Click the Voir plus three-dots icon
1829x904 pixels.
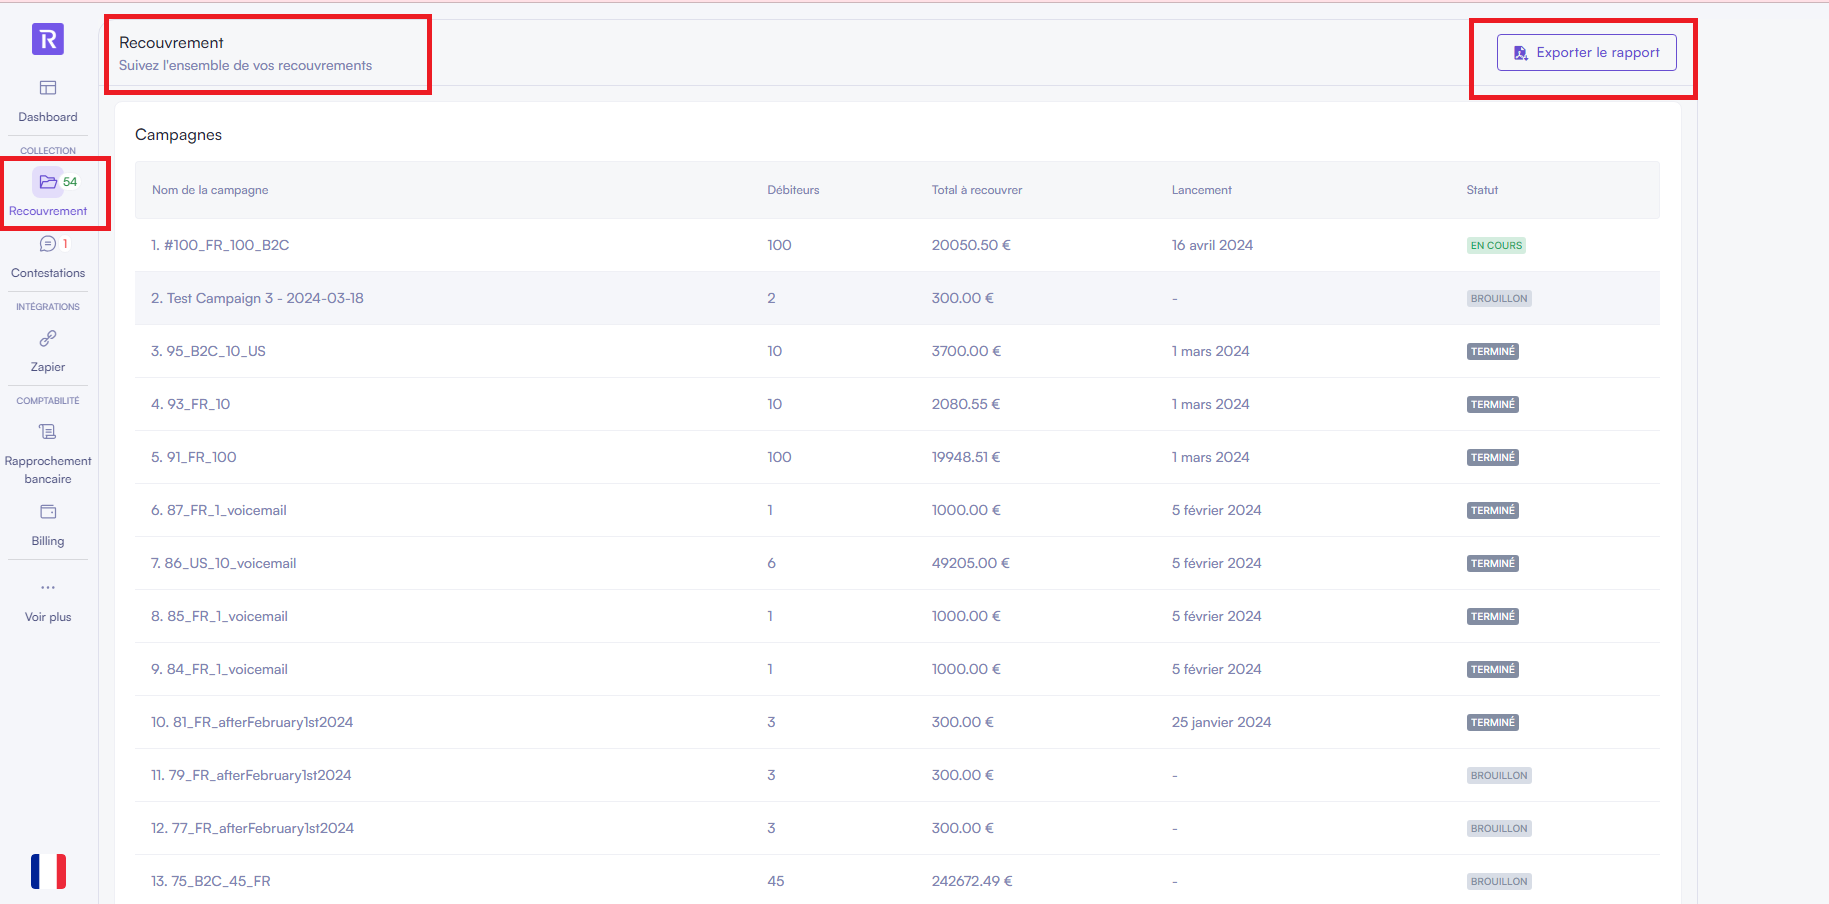click(48, 587)
